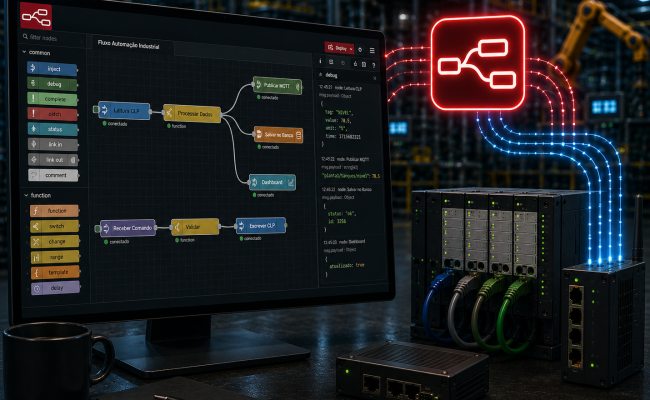650x400 pixels.
Task: Click the glowing Node-RED logo badge
Action: (478, 63)
